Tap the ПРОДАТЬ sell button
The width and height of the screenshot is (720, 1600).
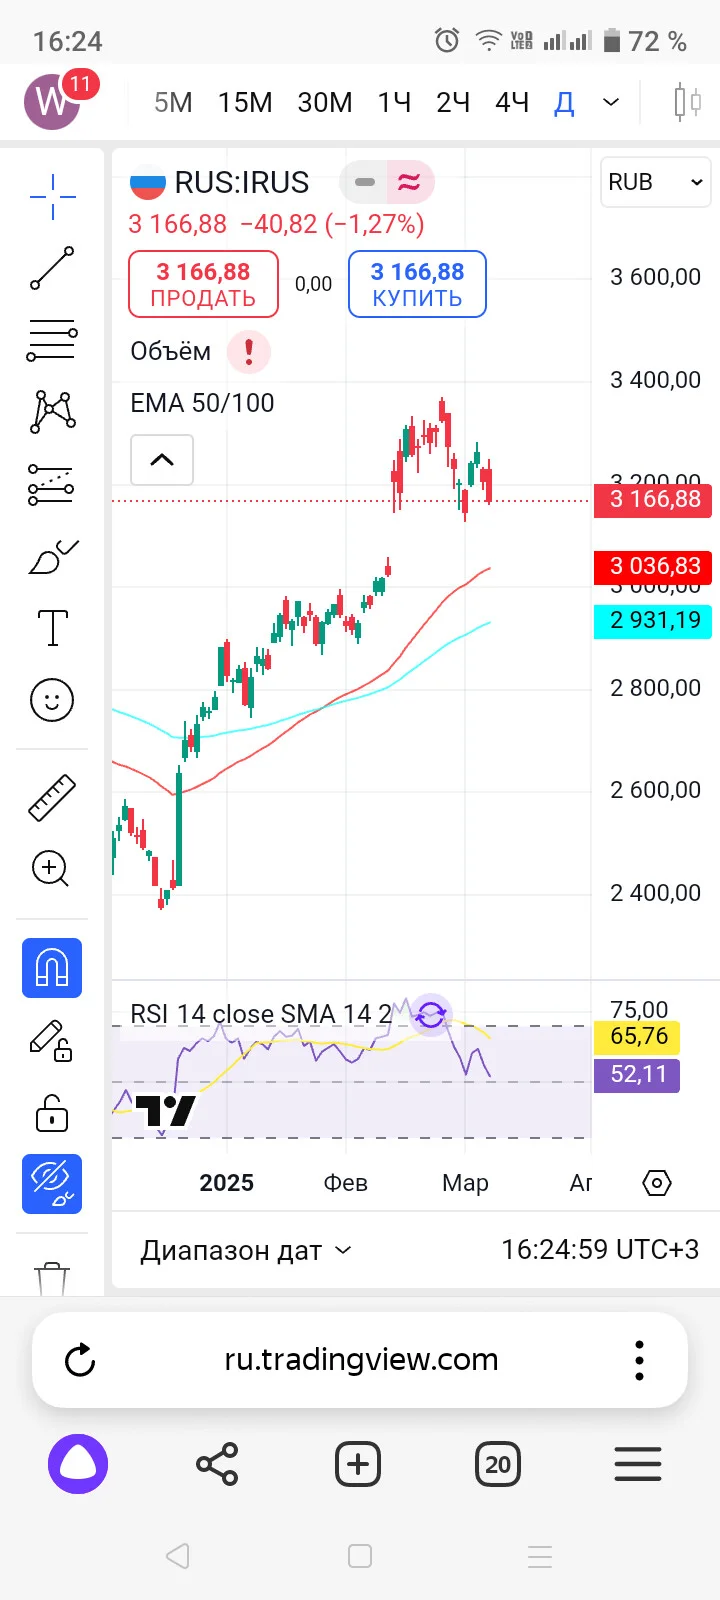point(203,284)
